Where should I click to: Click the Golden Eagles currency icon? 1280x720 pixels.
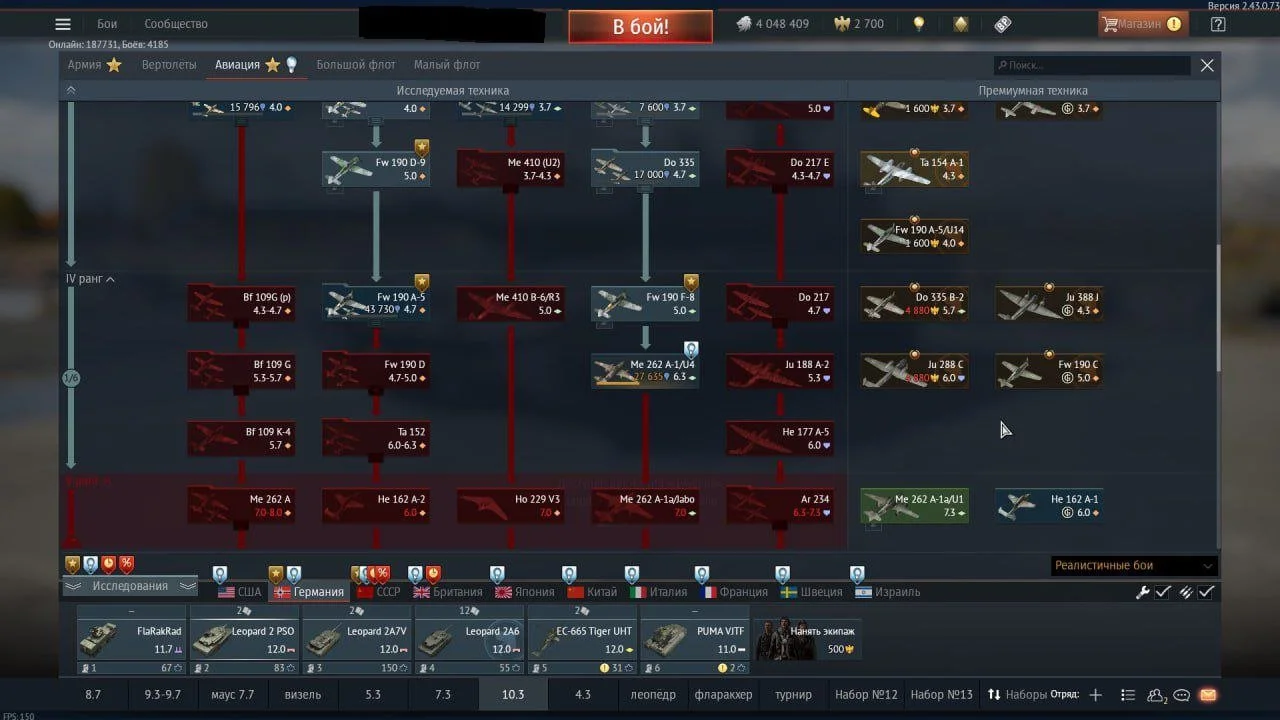[x=840, y=24]
